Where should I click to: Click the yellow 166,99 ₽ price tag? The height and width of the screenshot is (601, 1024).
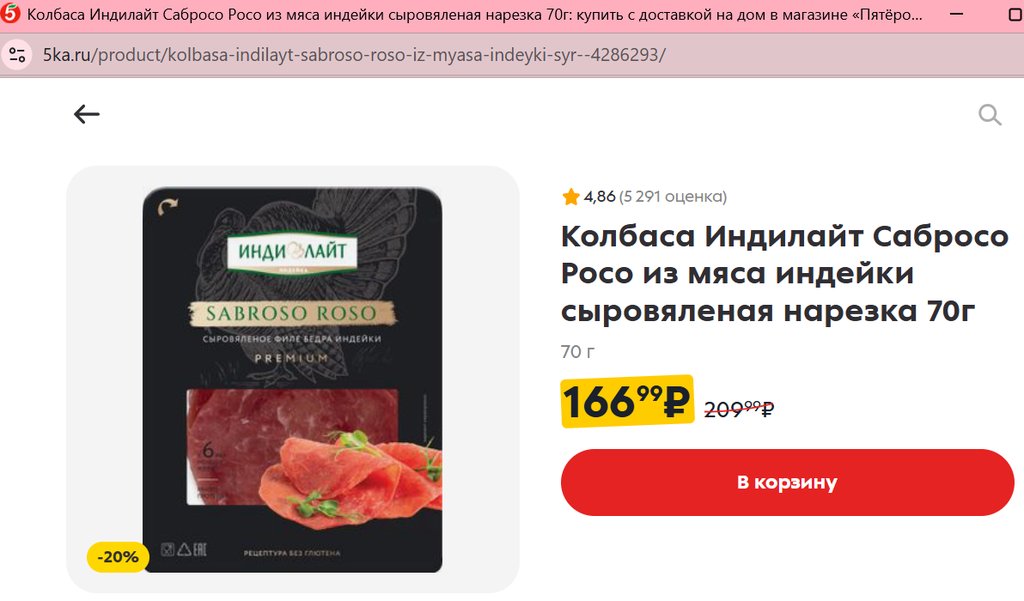click(x=626, y=402)
